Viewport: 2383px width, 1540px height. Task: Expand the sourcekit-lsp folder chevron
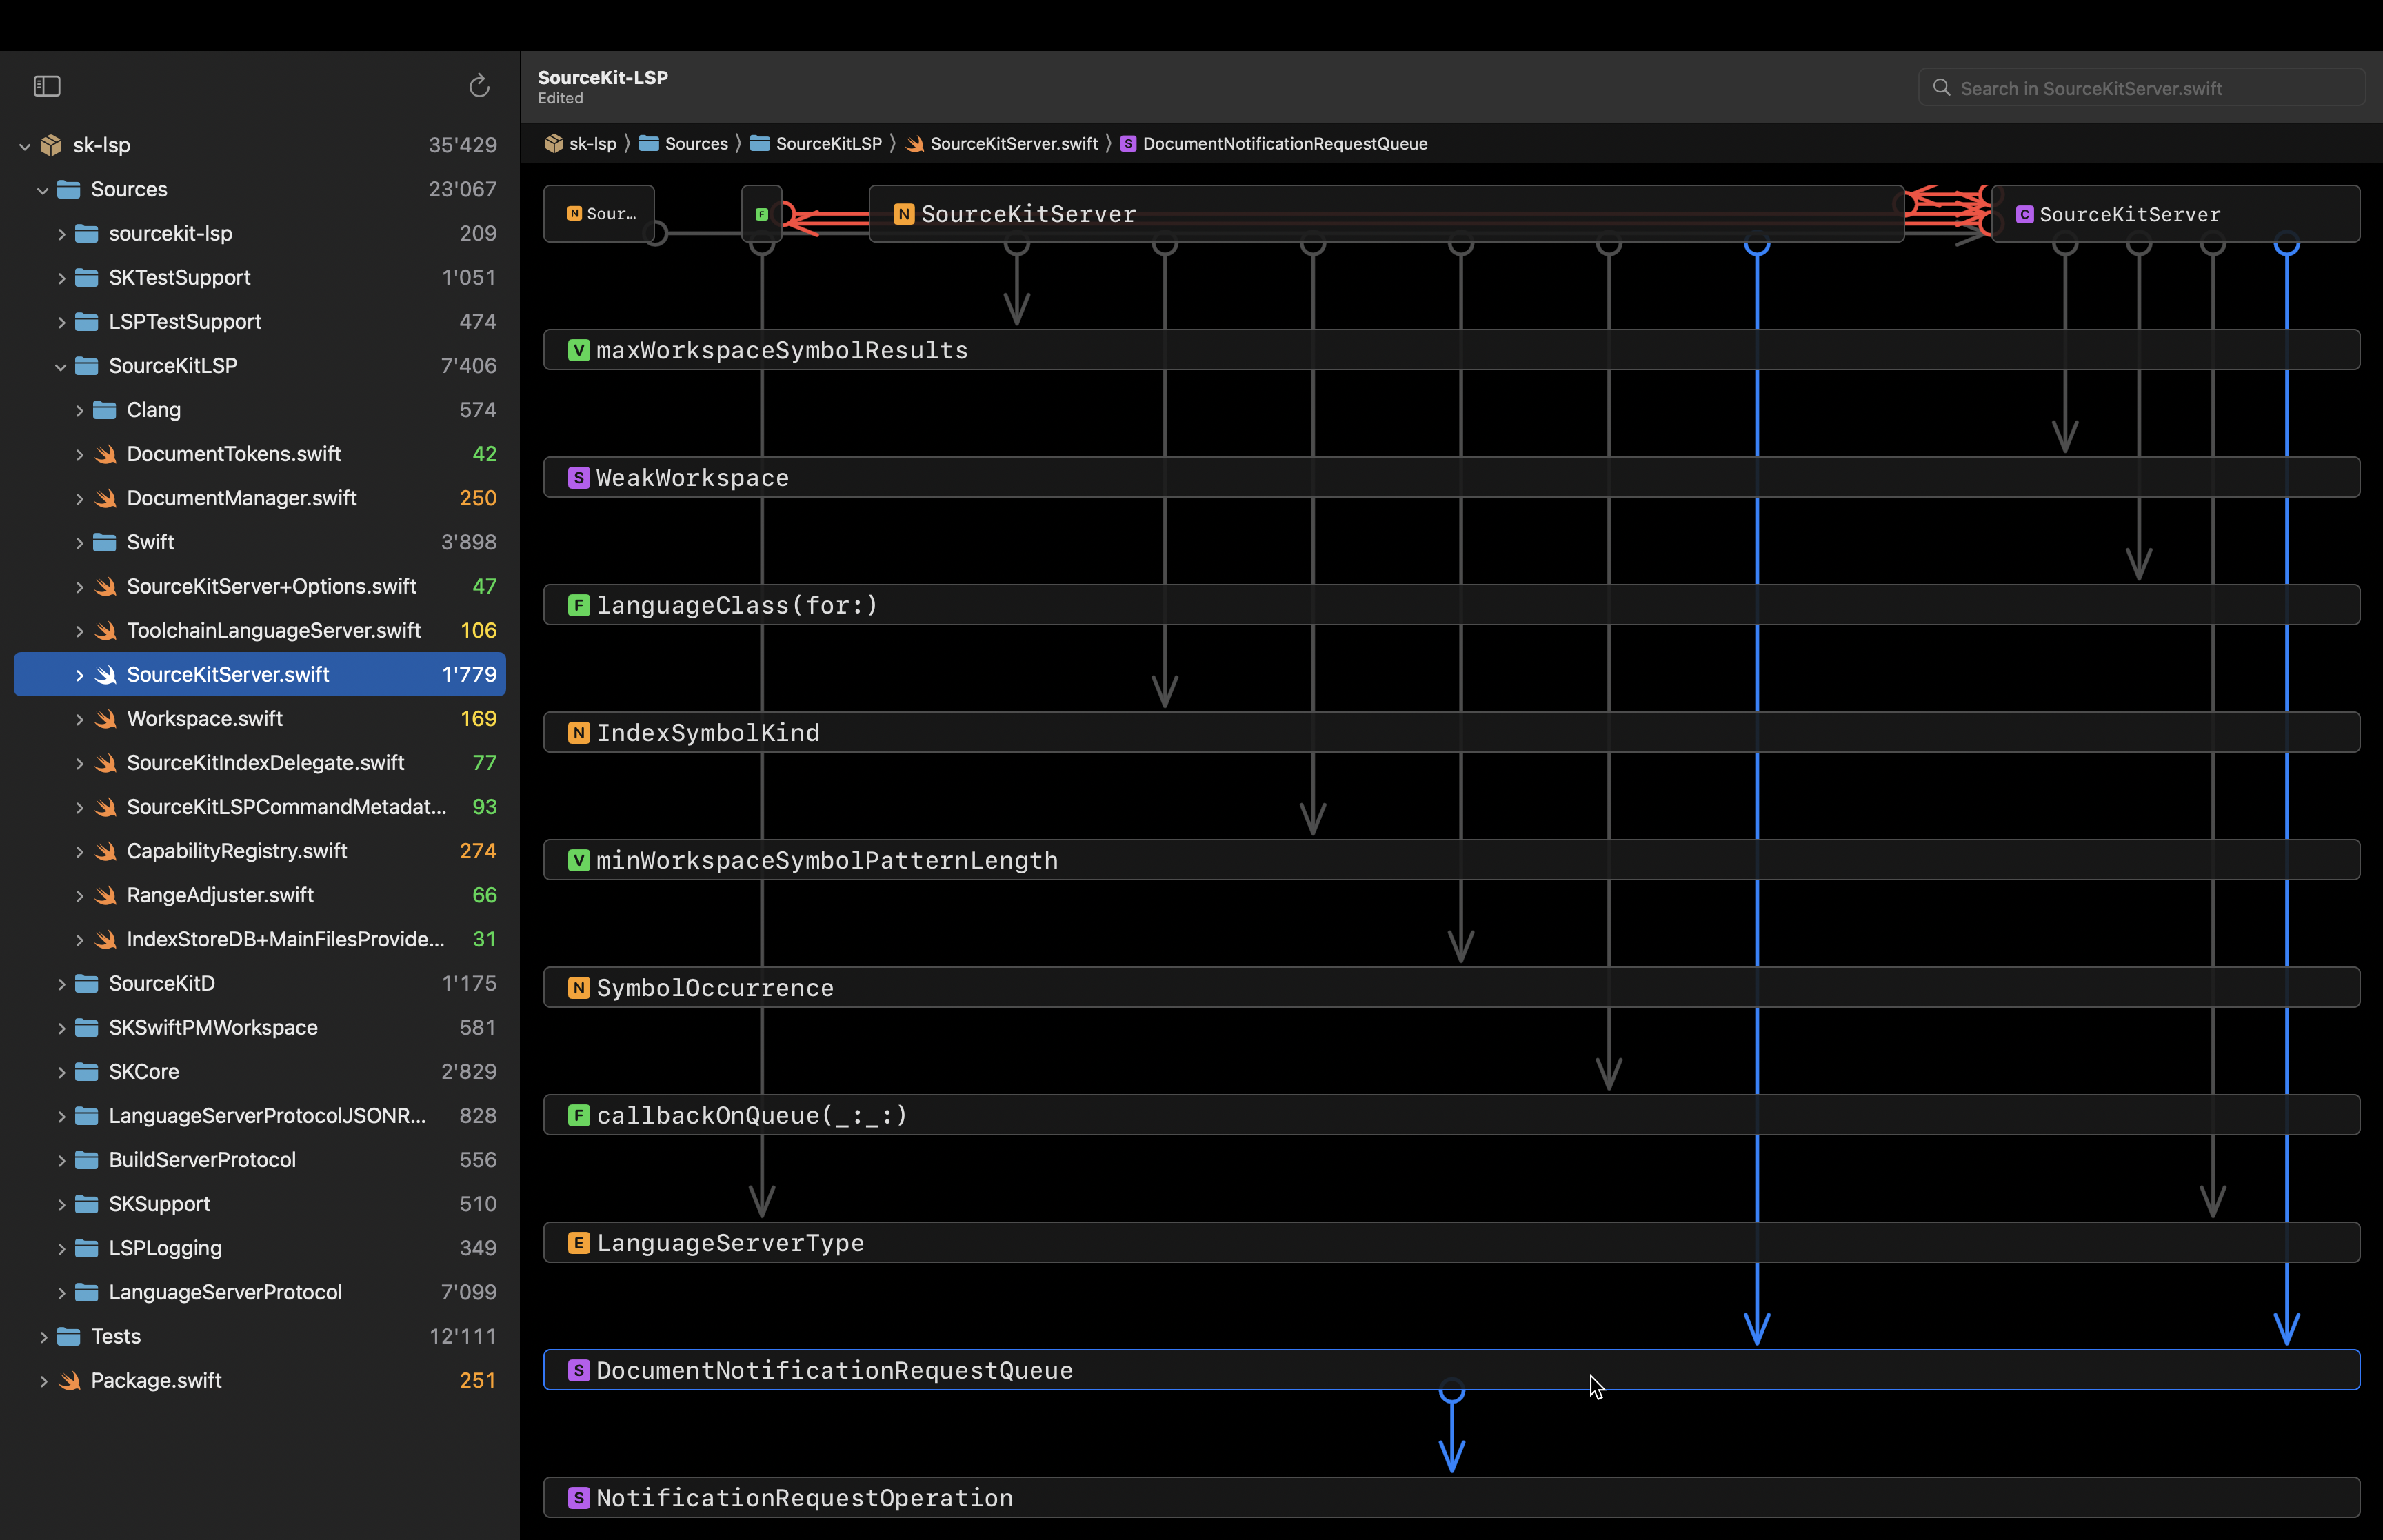(61, 234)
